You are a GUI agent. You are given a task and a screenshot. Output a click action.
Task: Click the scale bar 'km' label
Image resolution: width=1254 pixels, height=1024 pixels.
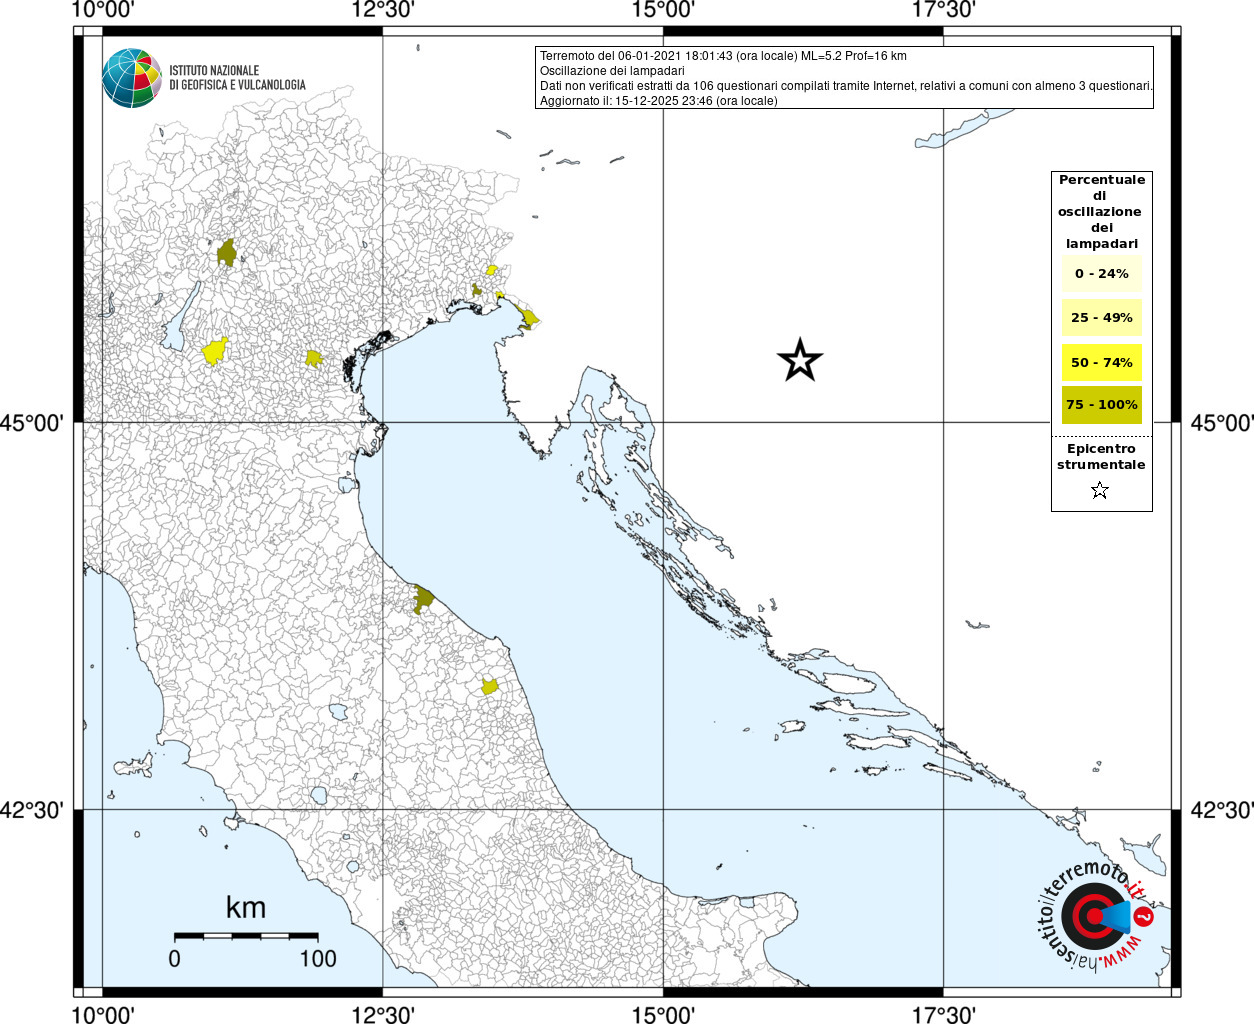(246, 907)
